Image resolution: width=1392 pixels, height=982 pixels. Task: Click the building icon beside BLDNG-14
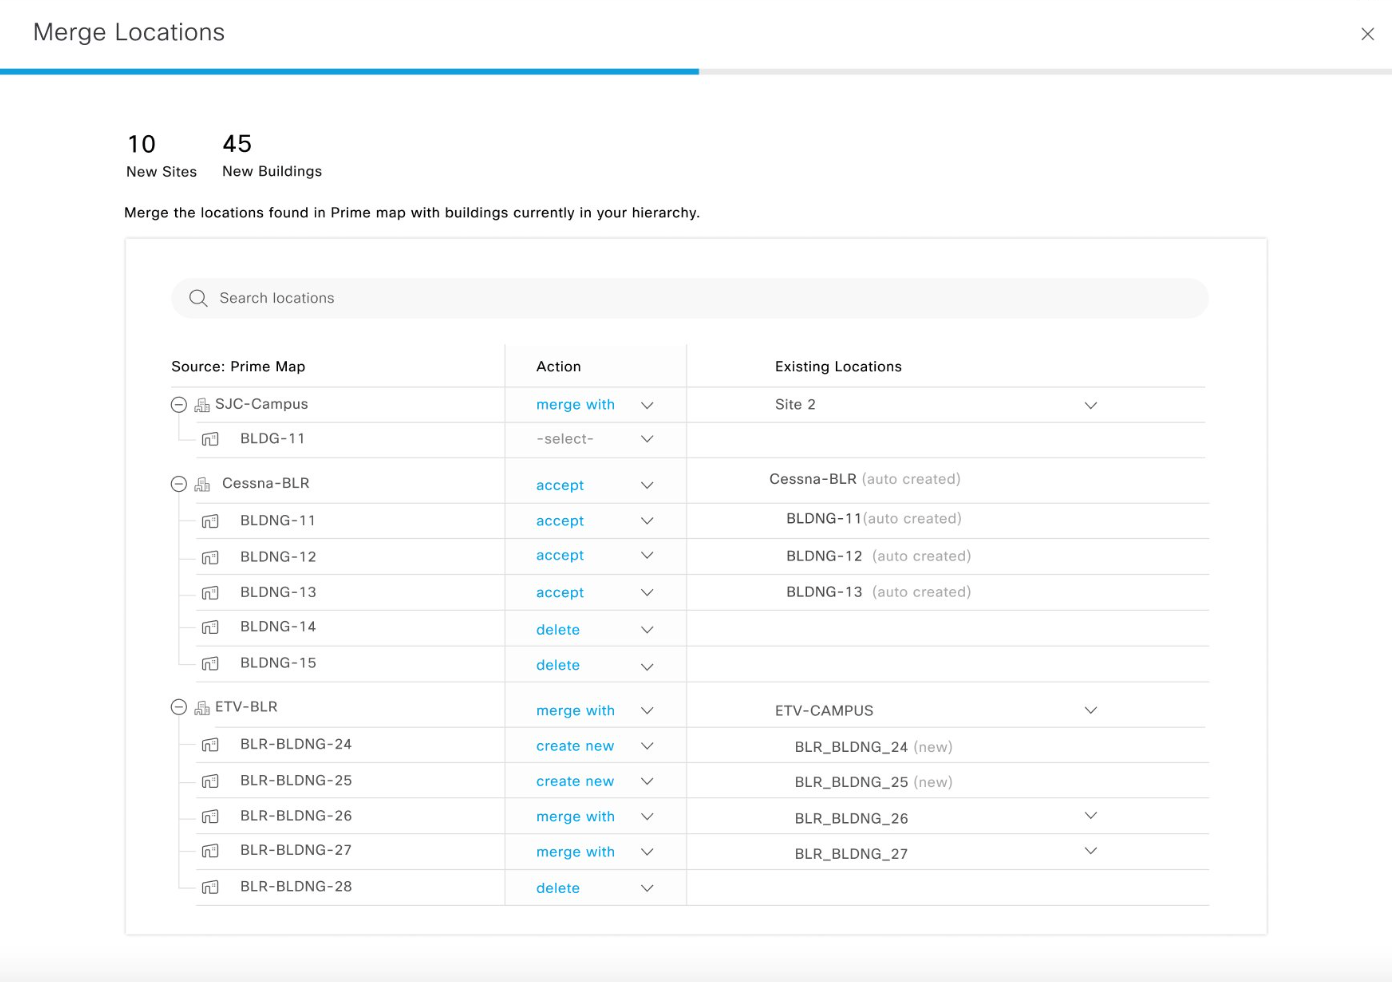[x=210, y=627]
